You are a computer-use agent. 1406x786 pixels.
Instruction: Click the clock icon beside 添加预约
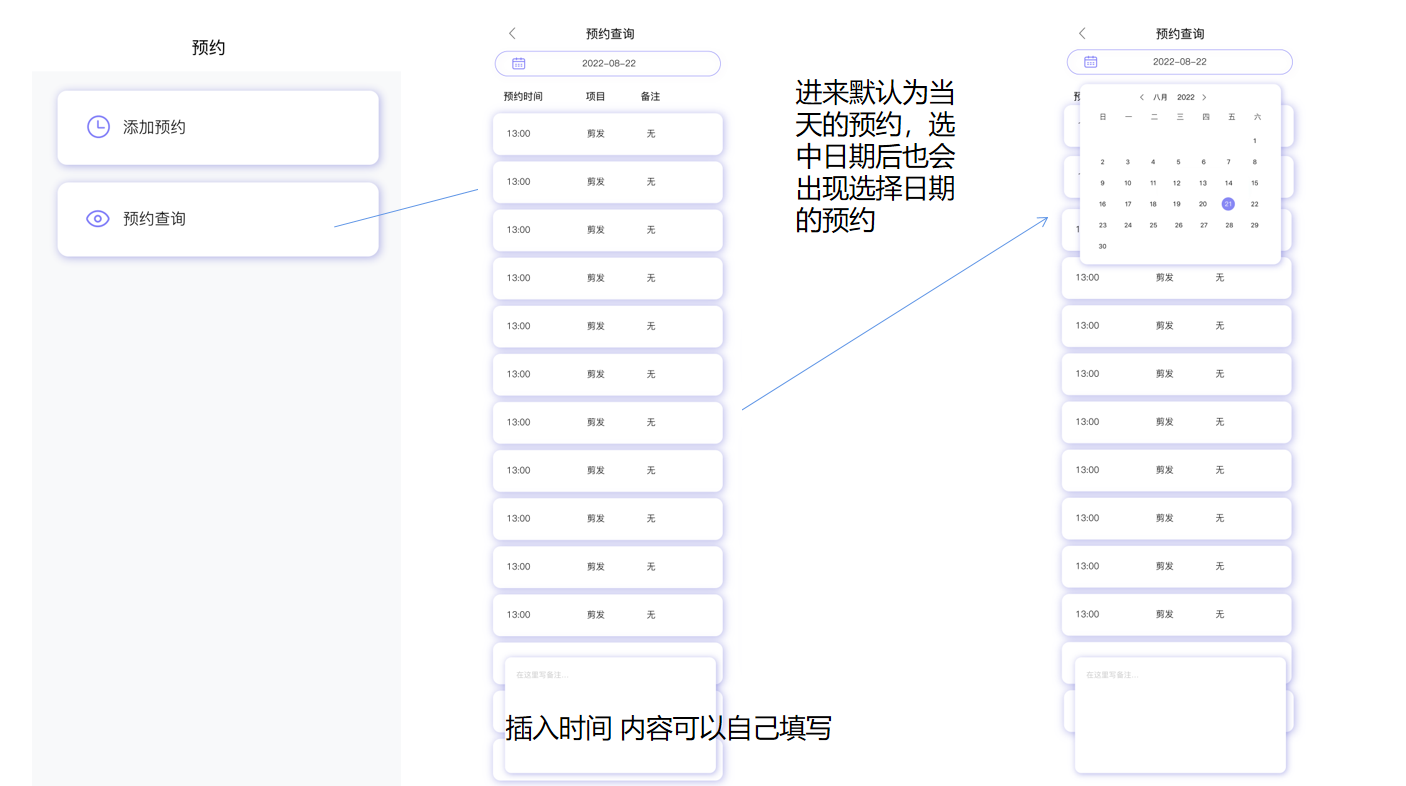pyautogui.click(x=98, y=127)
